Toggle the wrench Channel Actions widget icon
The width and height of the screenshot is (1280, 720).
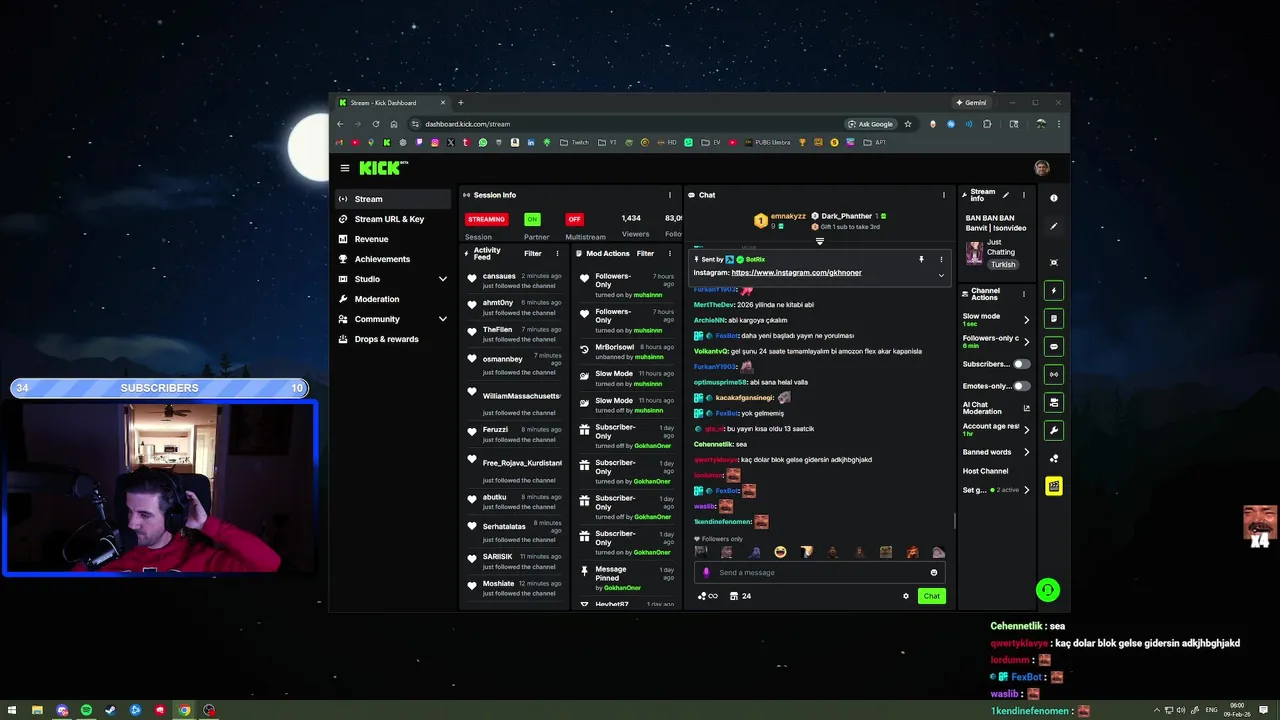tap(1054, 430)
